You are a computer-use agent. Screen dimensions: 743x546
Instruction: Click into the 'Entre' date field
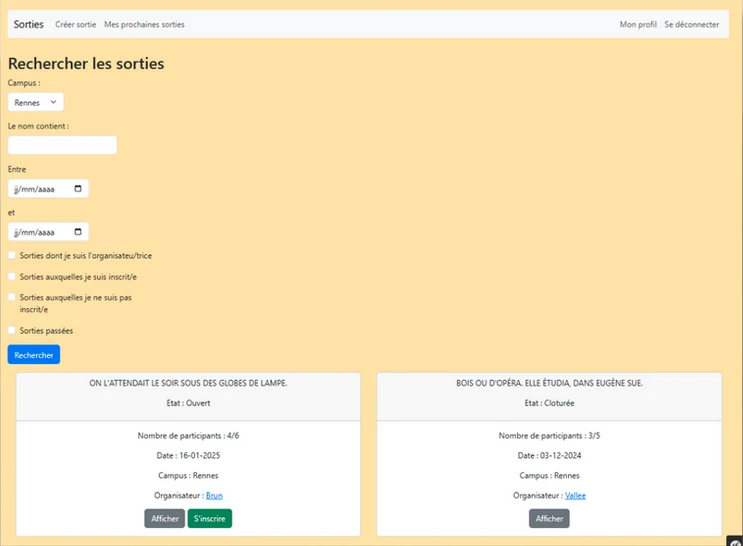40,188
